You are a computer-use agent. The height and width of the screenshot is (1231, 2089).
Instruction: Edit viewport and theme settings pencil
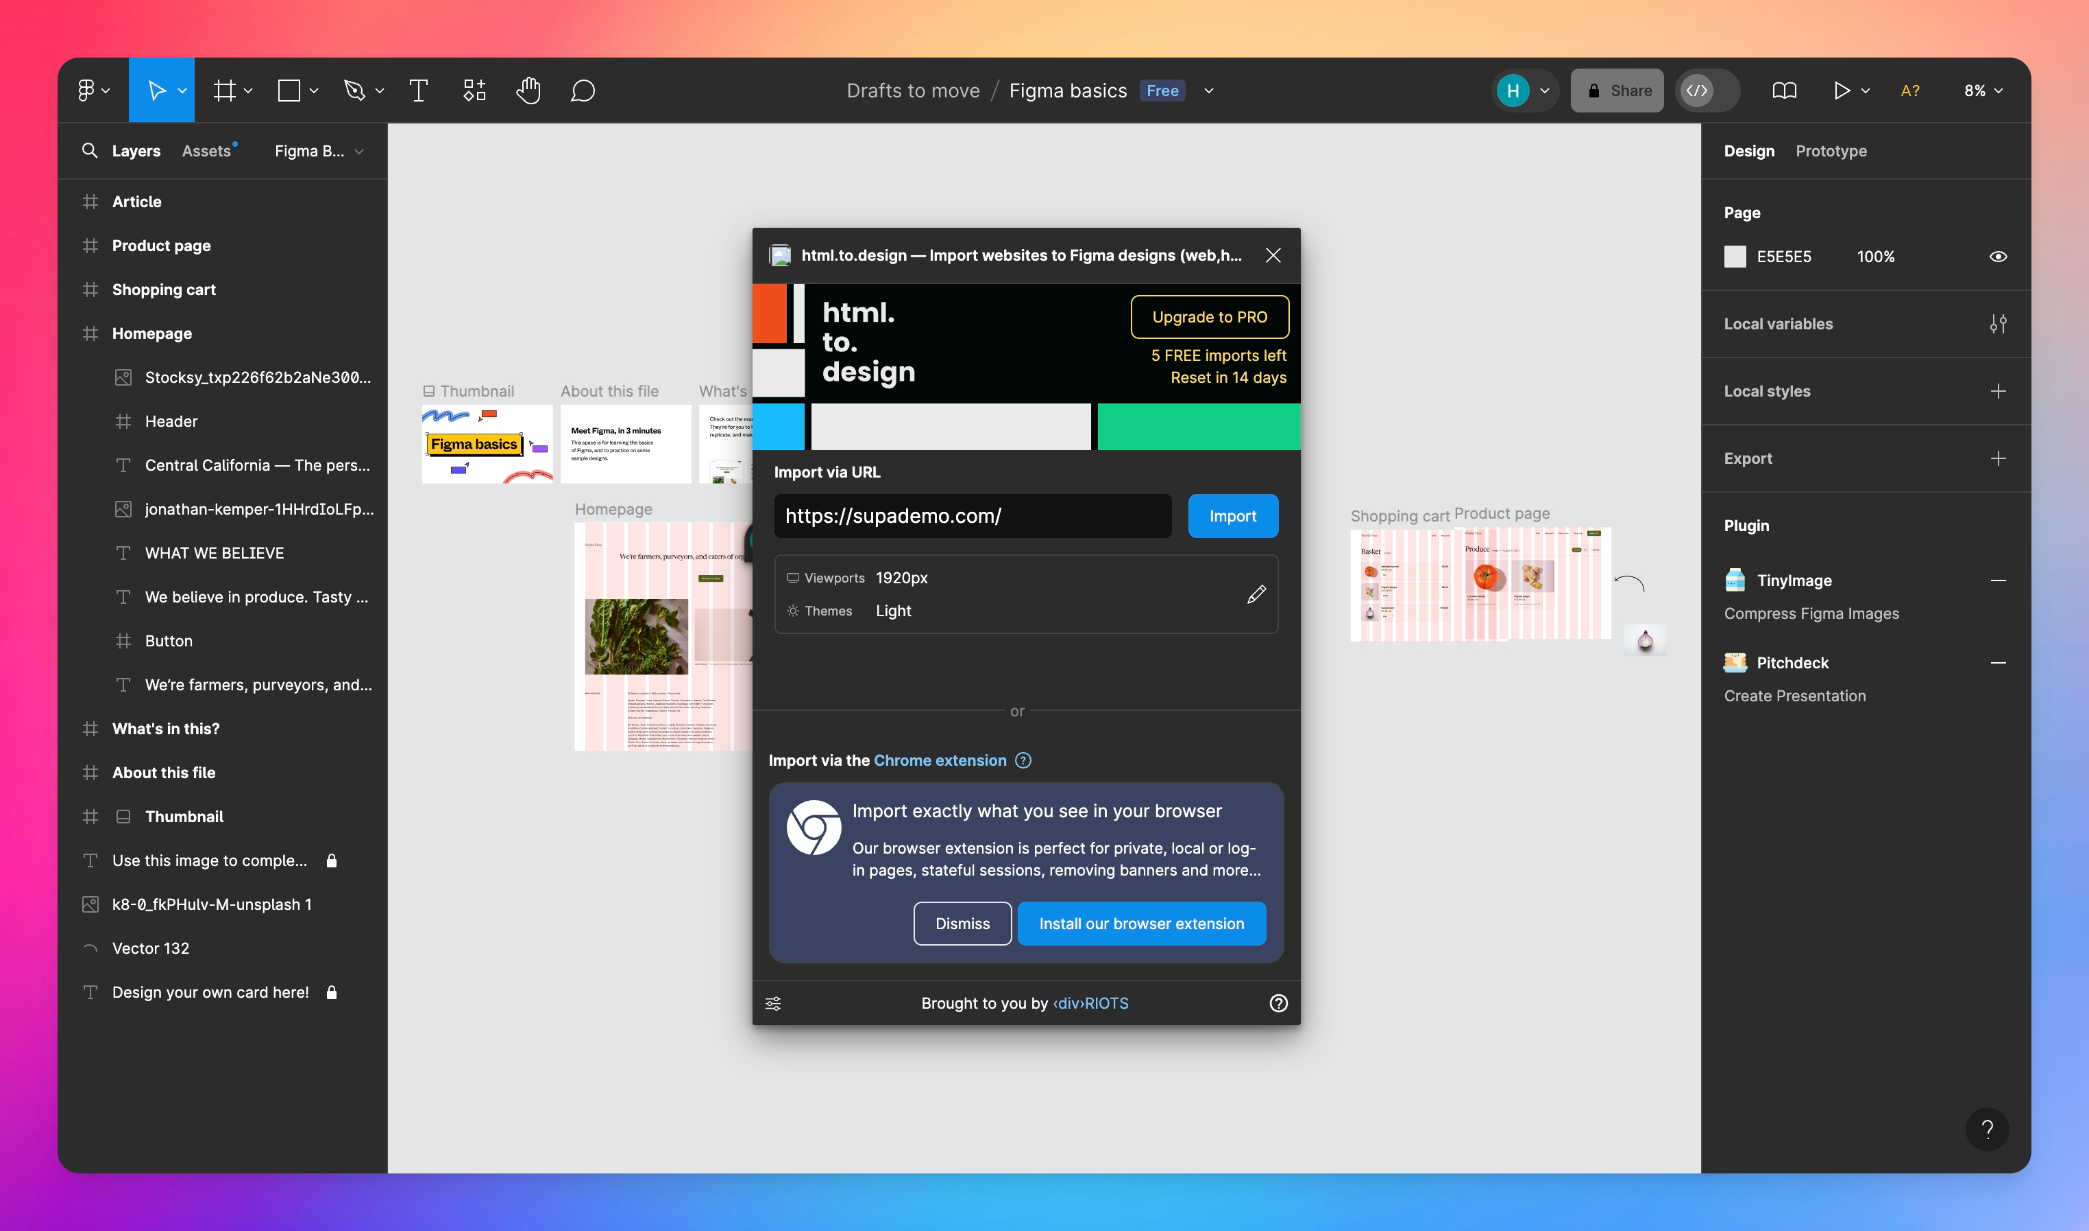1256,594
